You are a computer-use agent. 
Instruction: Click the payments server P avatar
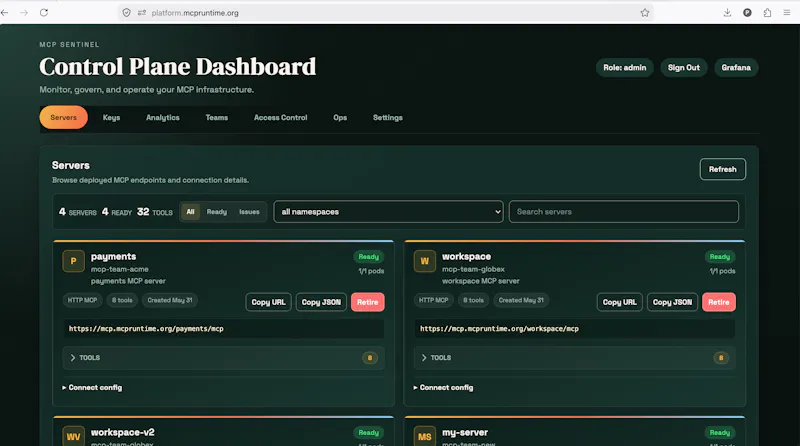click(73, 261)
